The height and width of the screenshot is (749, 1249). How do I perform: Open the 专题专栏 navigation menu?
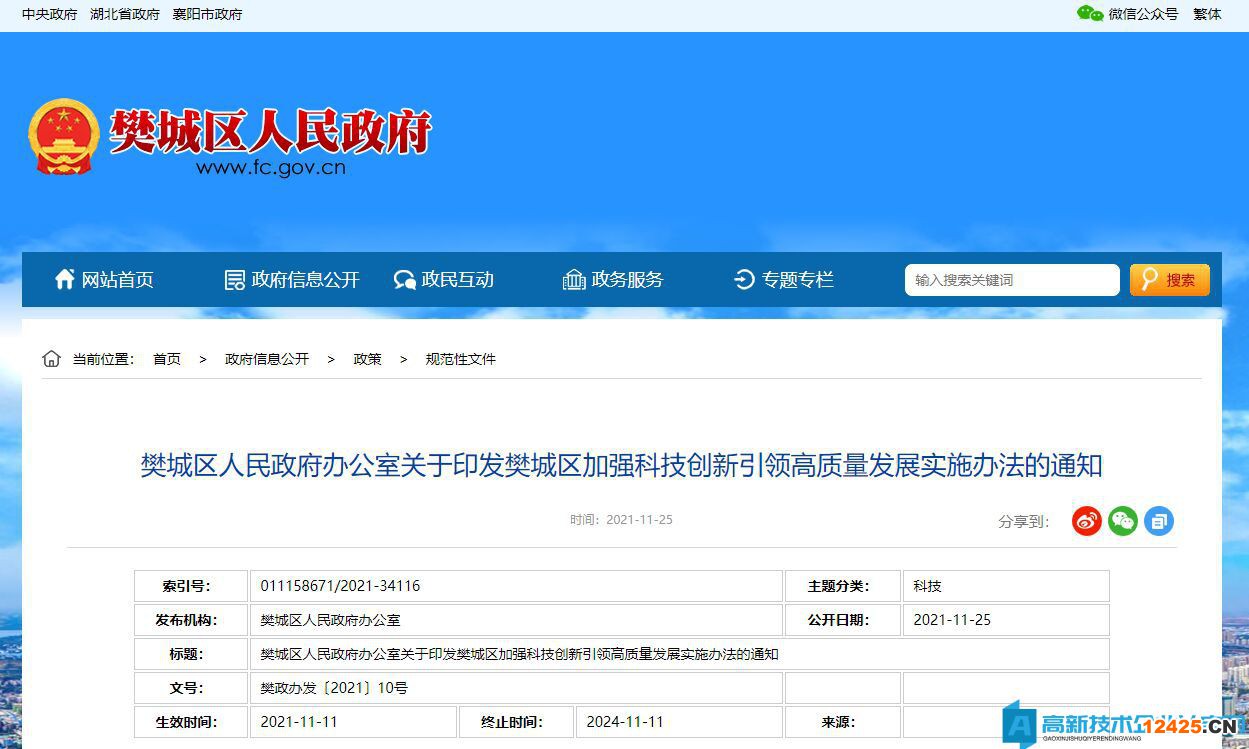[x=784, y=280]
